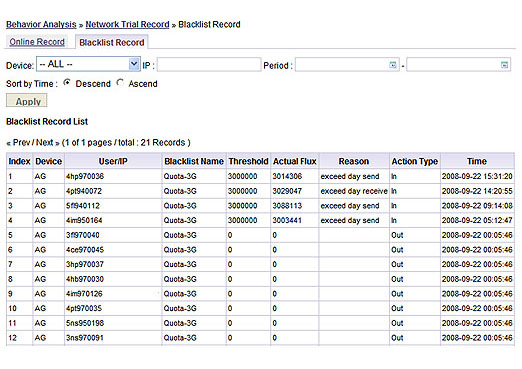Click the actual flux value 3088113

click(287, 206)
